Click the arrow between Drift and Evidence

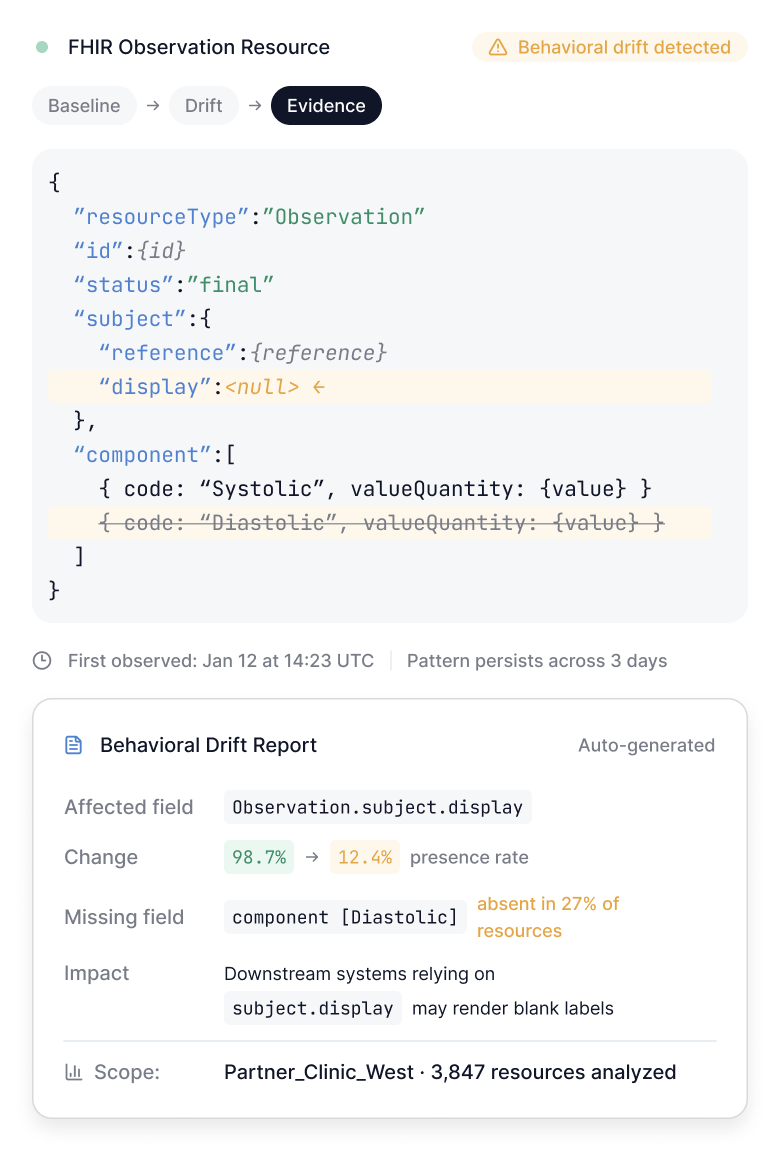(255, 106)
